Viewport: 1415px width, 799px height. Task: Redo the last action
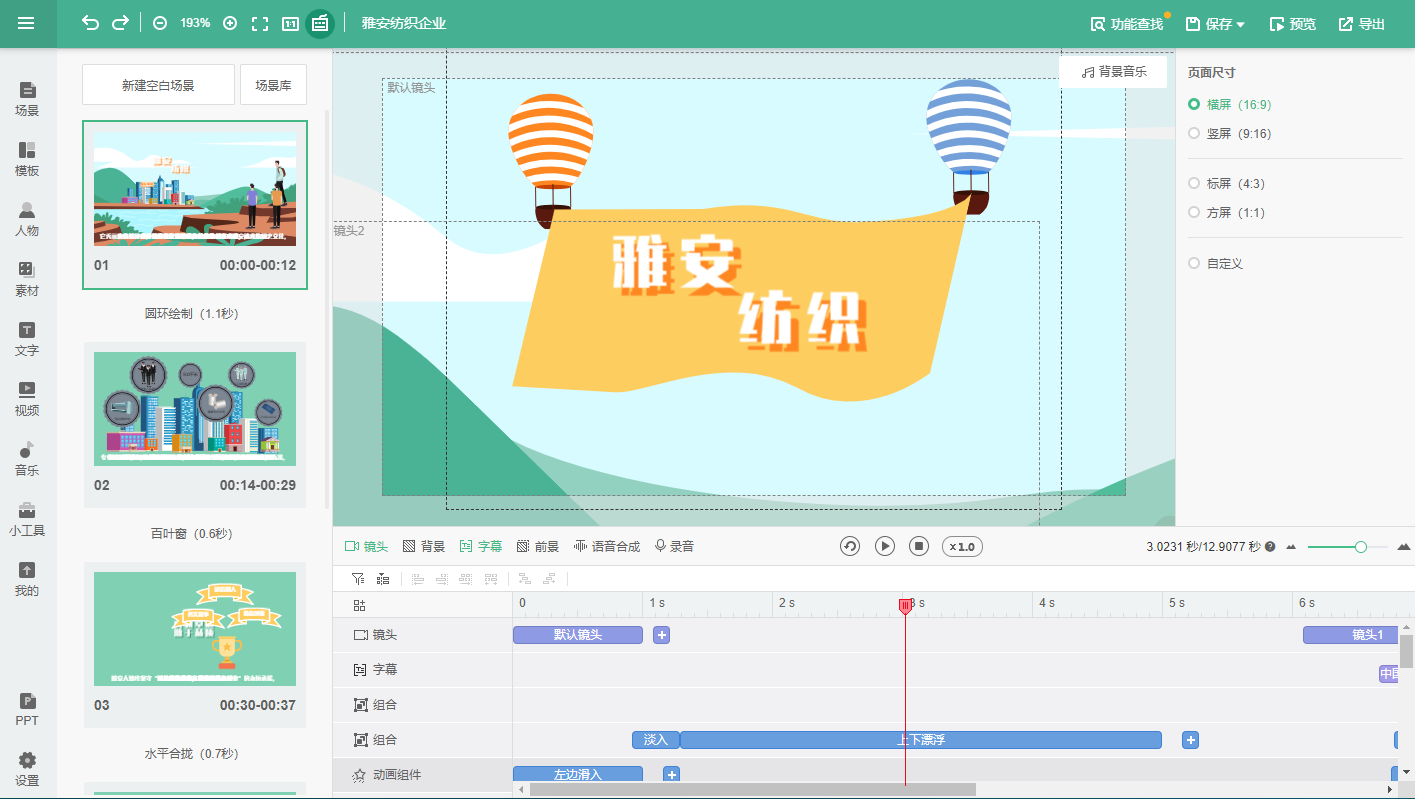coord(120,23)
